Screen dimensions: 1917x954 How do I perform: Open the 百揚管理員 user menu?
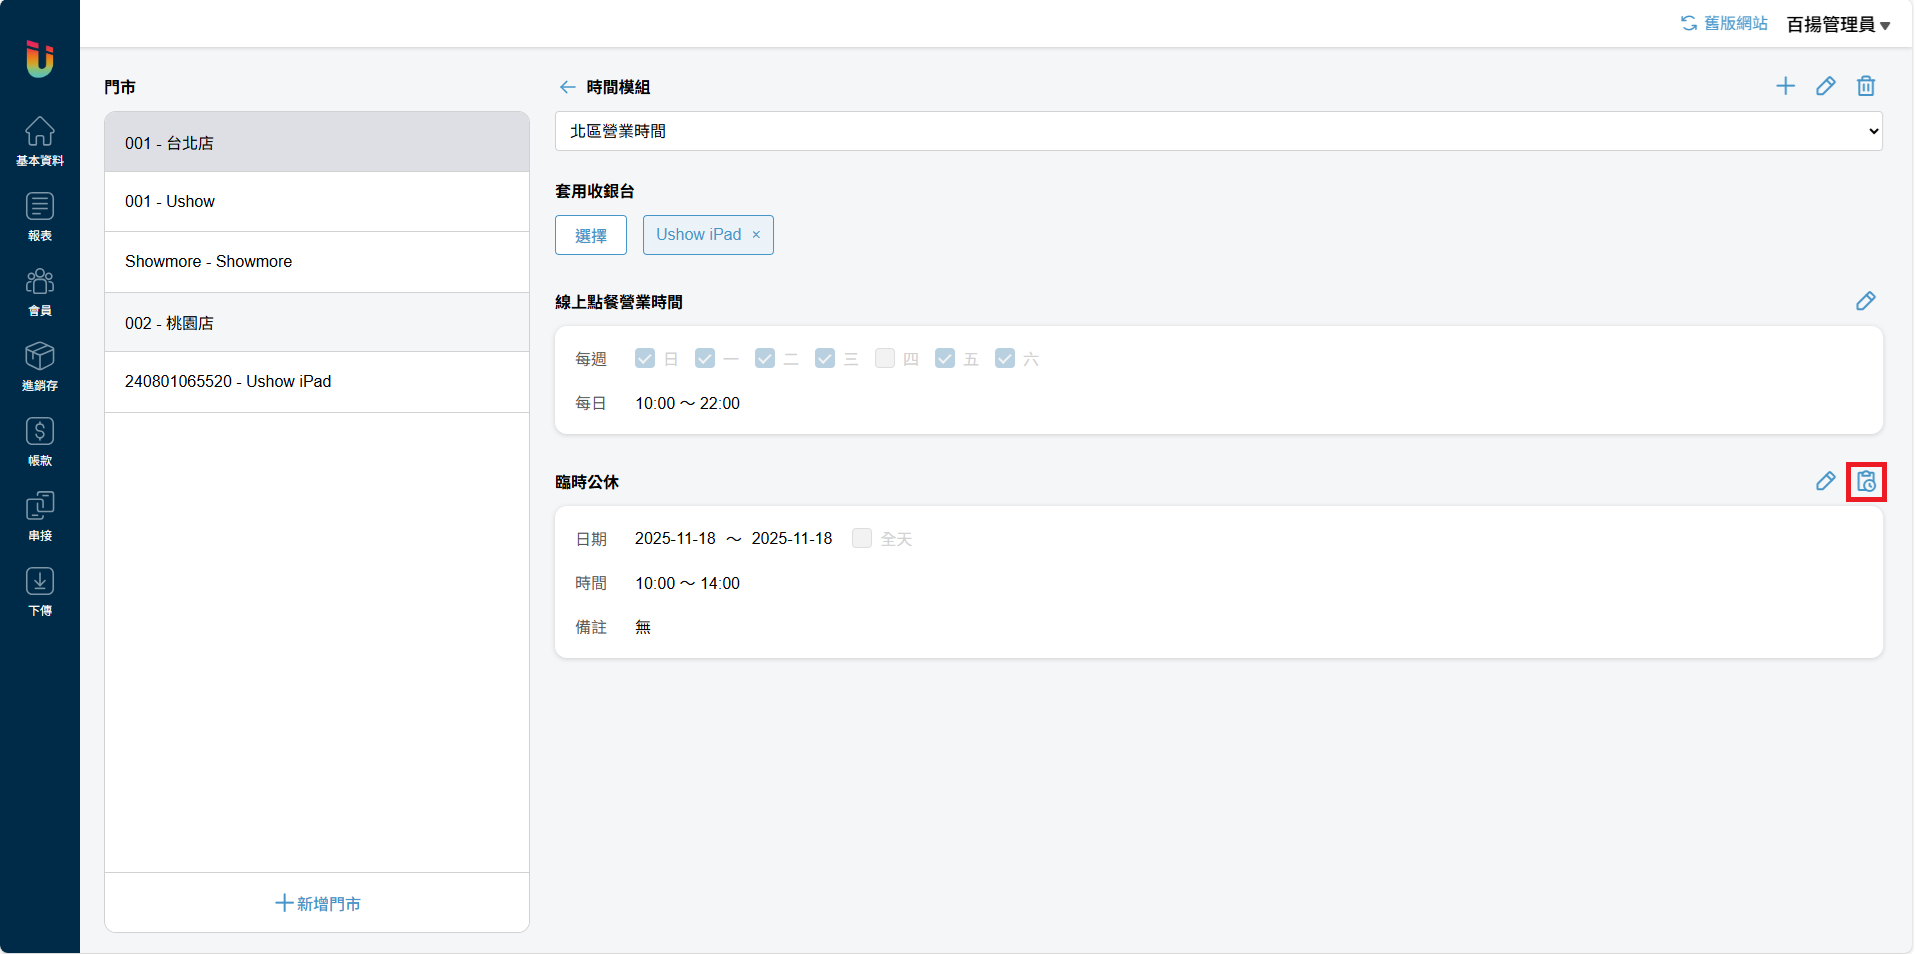click(1838, 24)
